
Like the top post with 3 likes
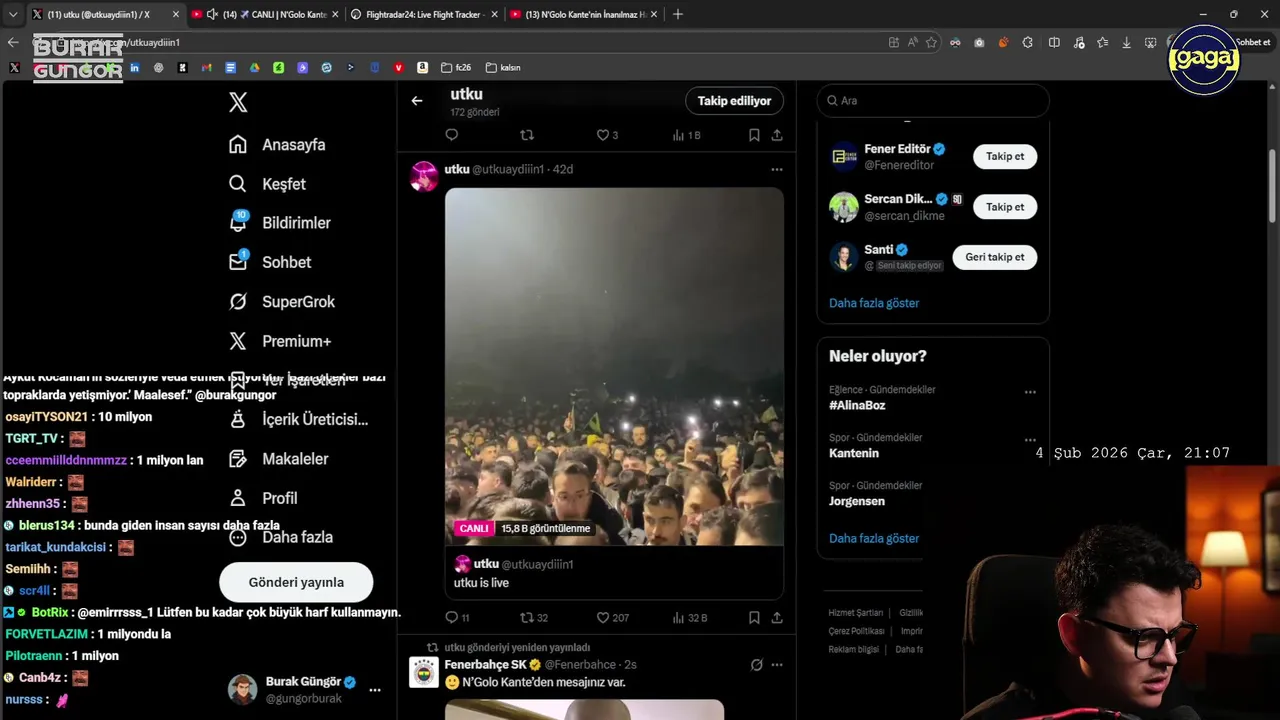tap(603, 135)
